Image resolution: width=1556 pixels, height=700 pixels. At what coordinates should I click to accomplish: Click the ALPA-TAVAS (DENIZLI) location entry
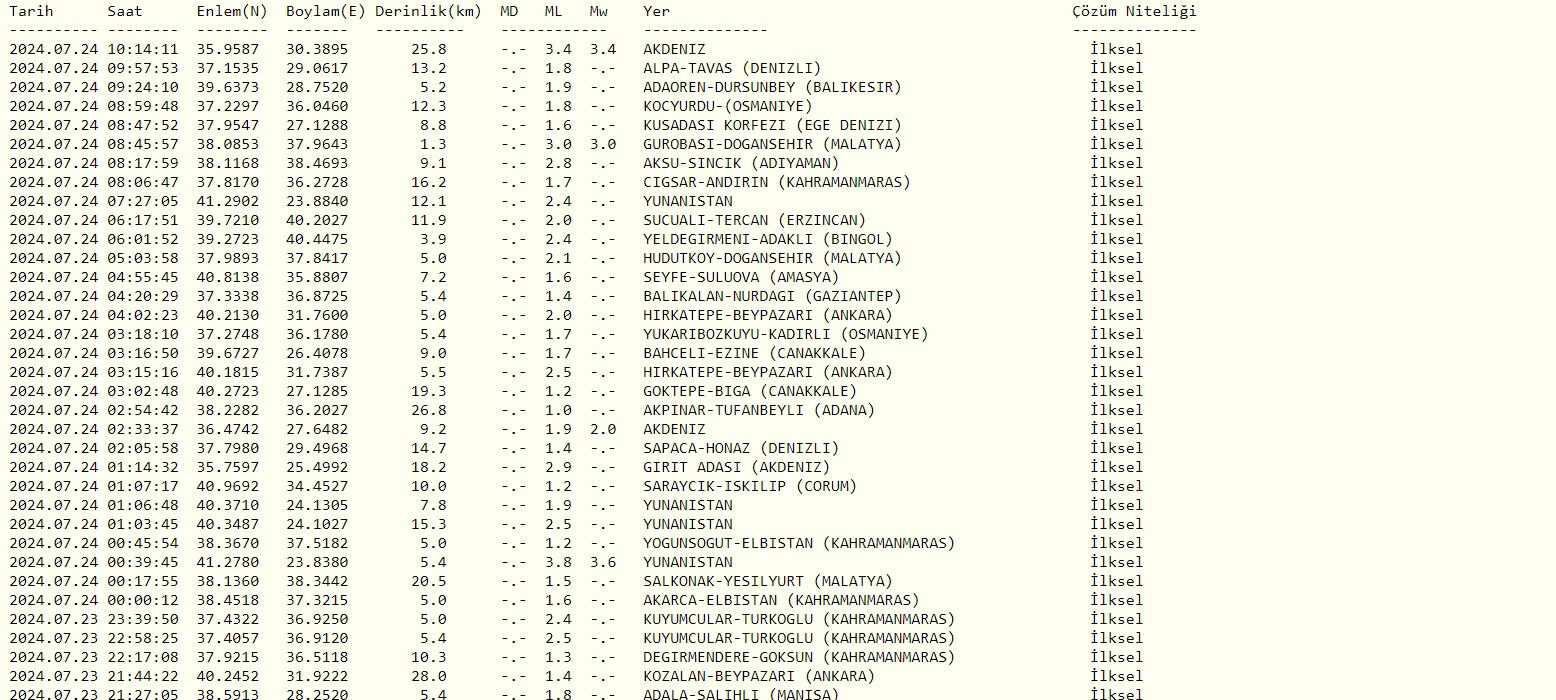click(732, 68)
